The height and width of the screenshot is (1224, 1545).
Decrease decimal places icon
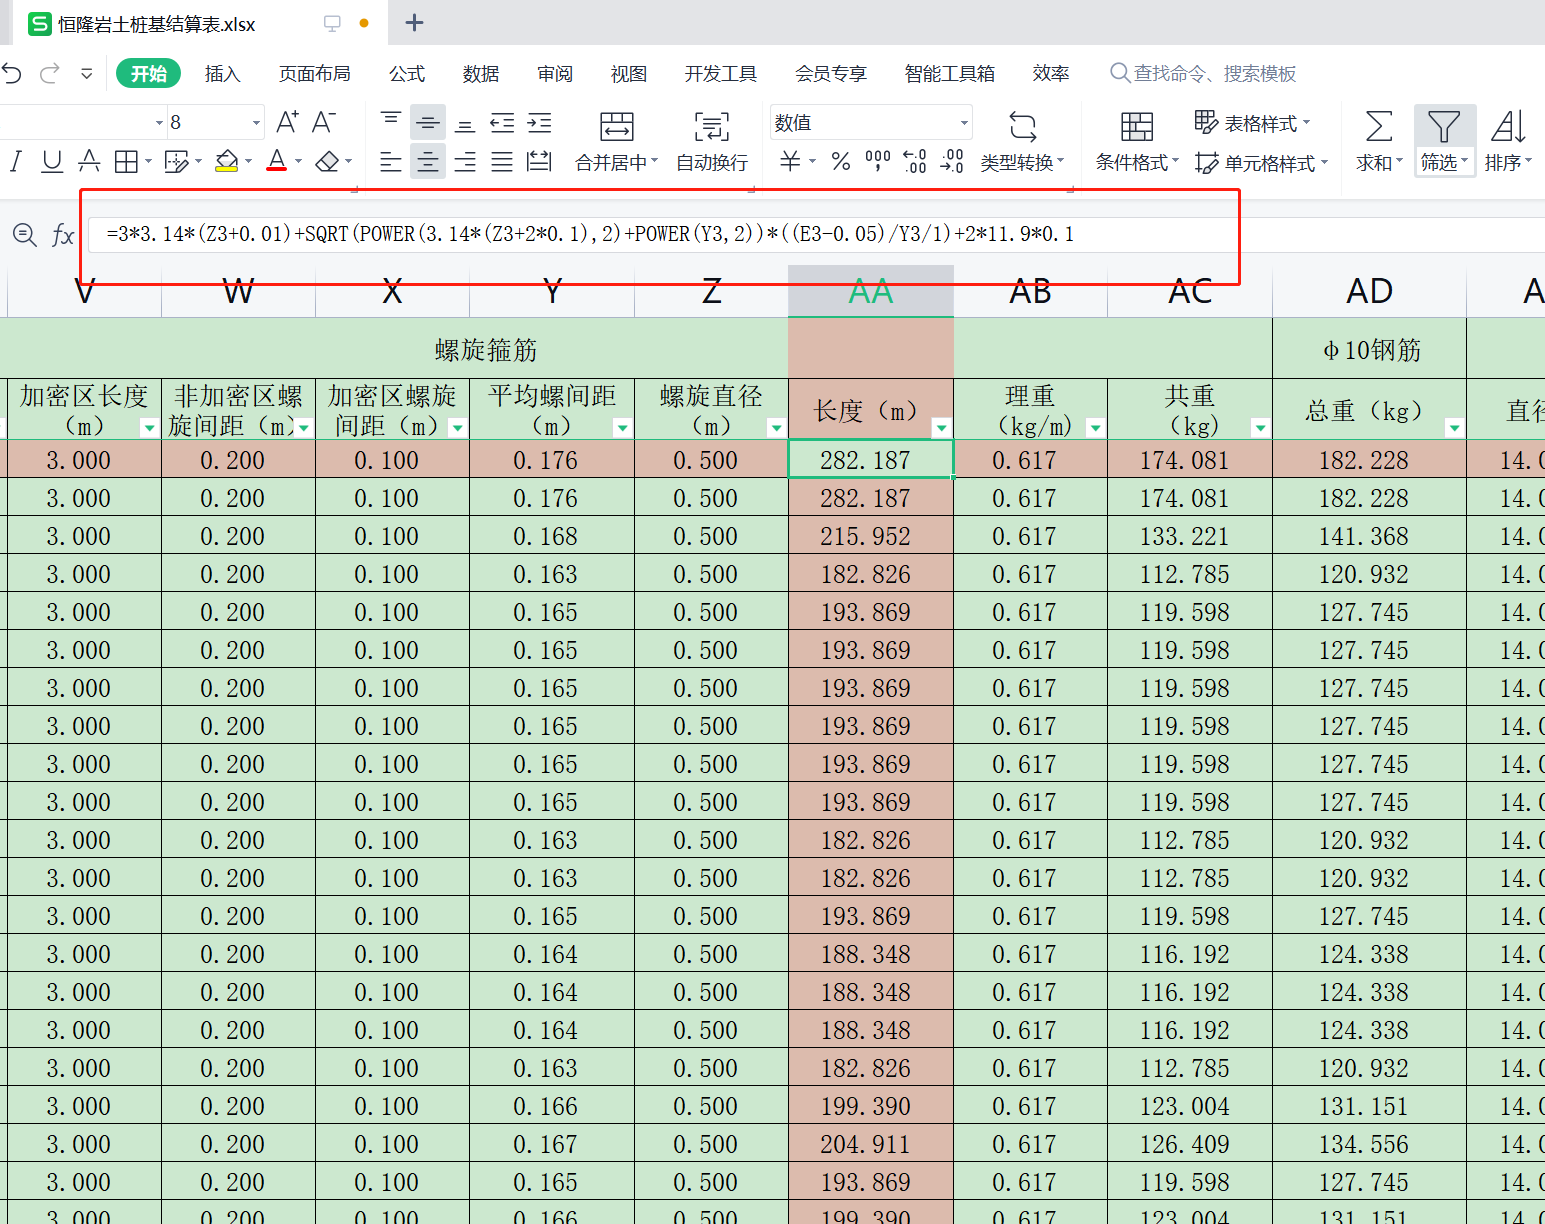pos(952,161)
